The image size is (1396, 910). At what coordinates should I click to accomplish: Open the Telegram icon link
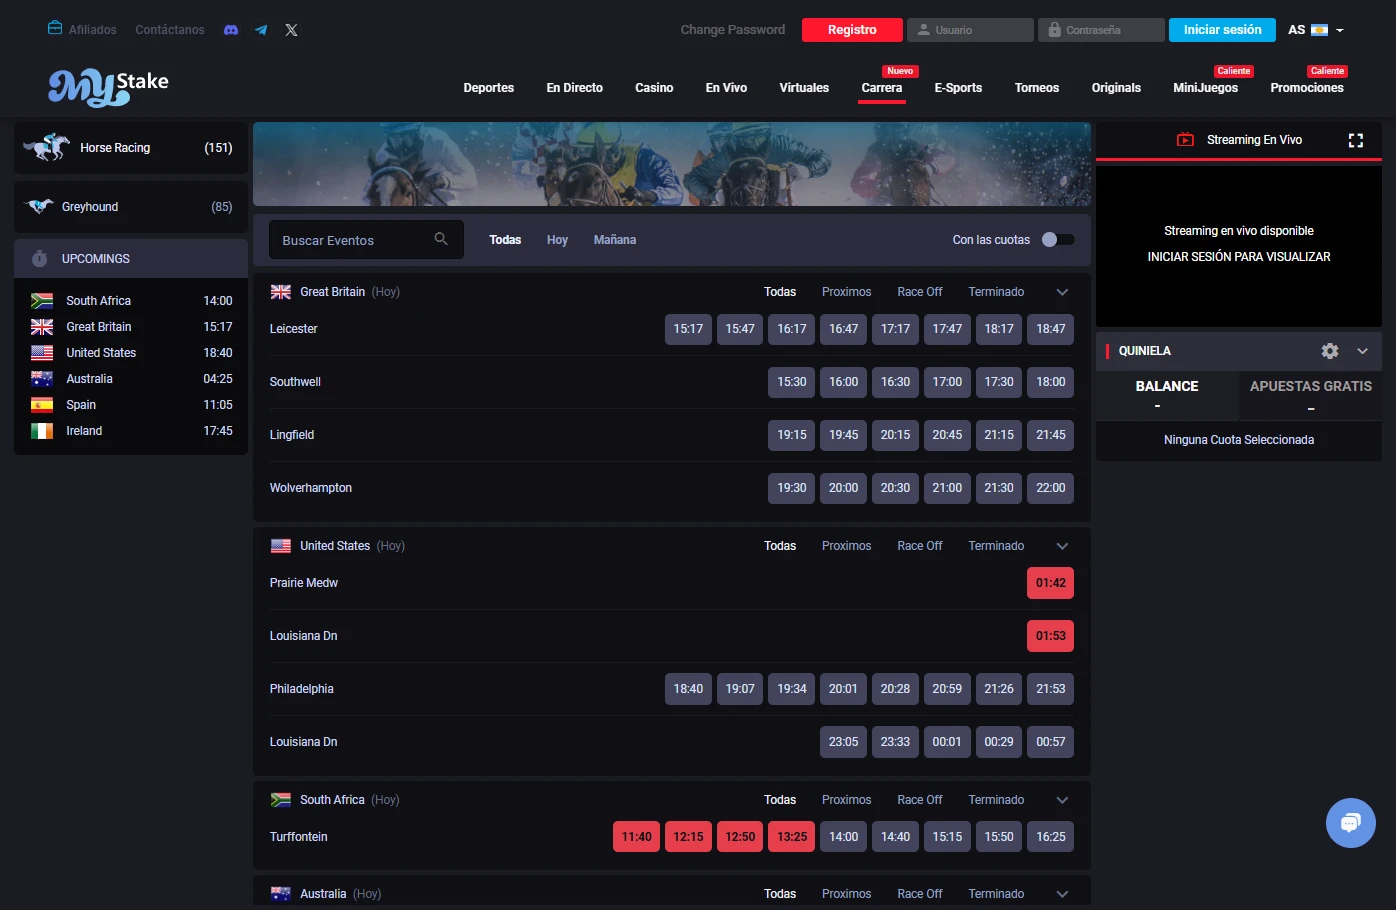pos(261,30)
